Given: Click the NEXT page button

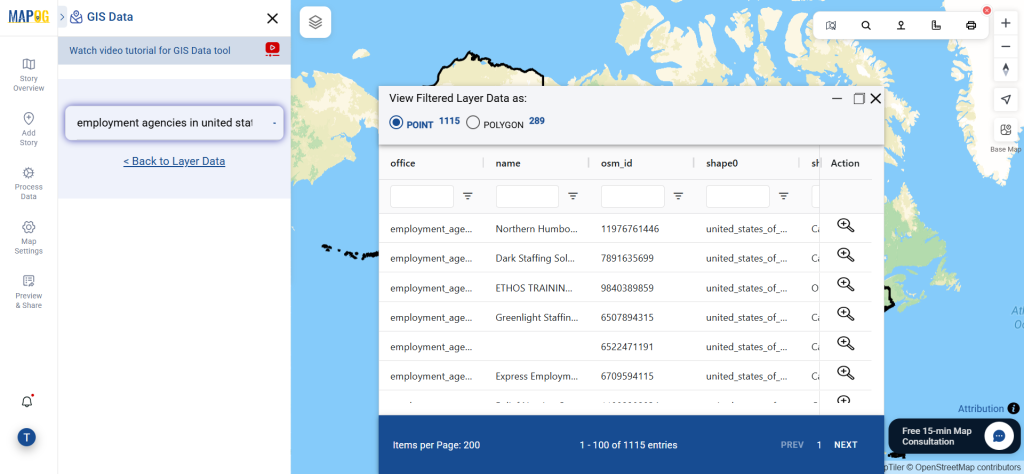Looking at the screenshot, I should click(x=846, y=445).
